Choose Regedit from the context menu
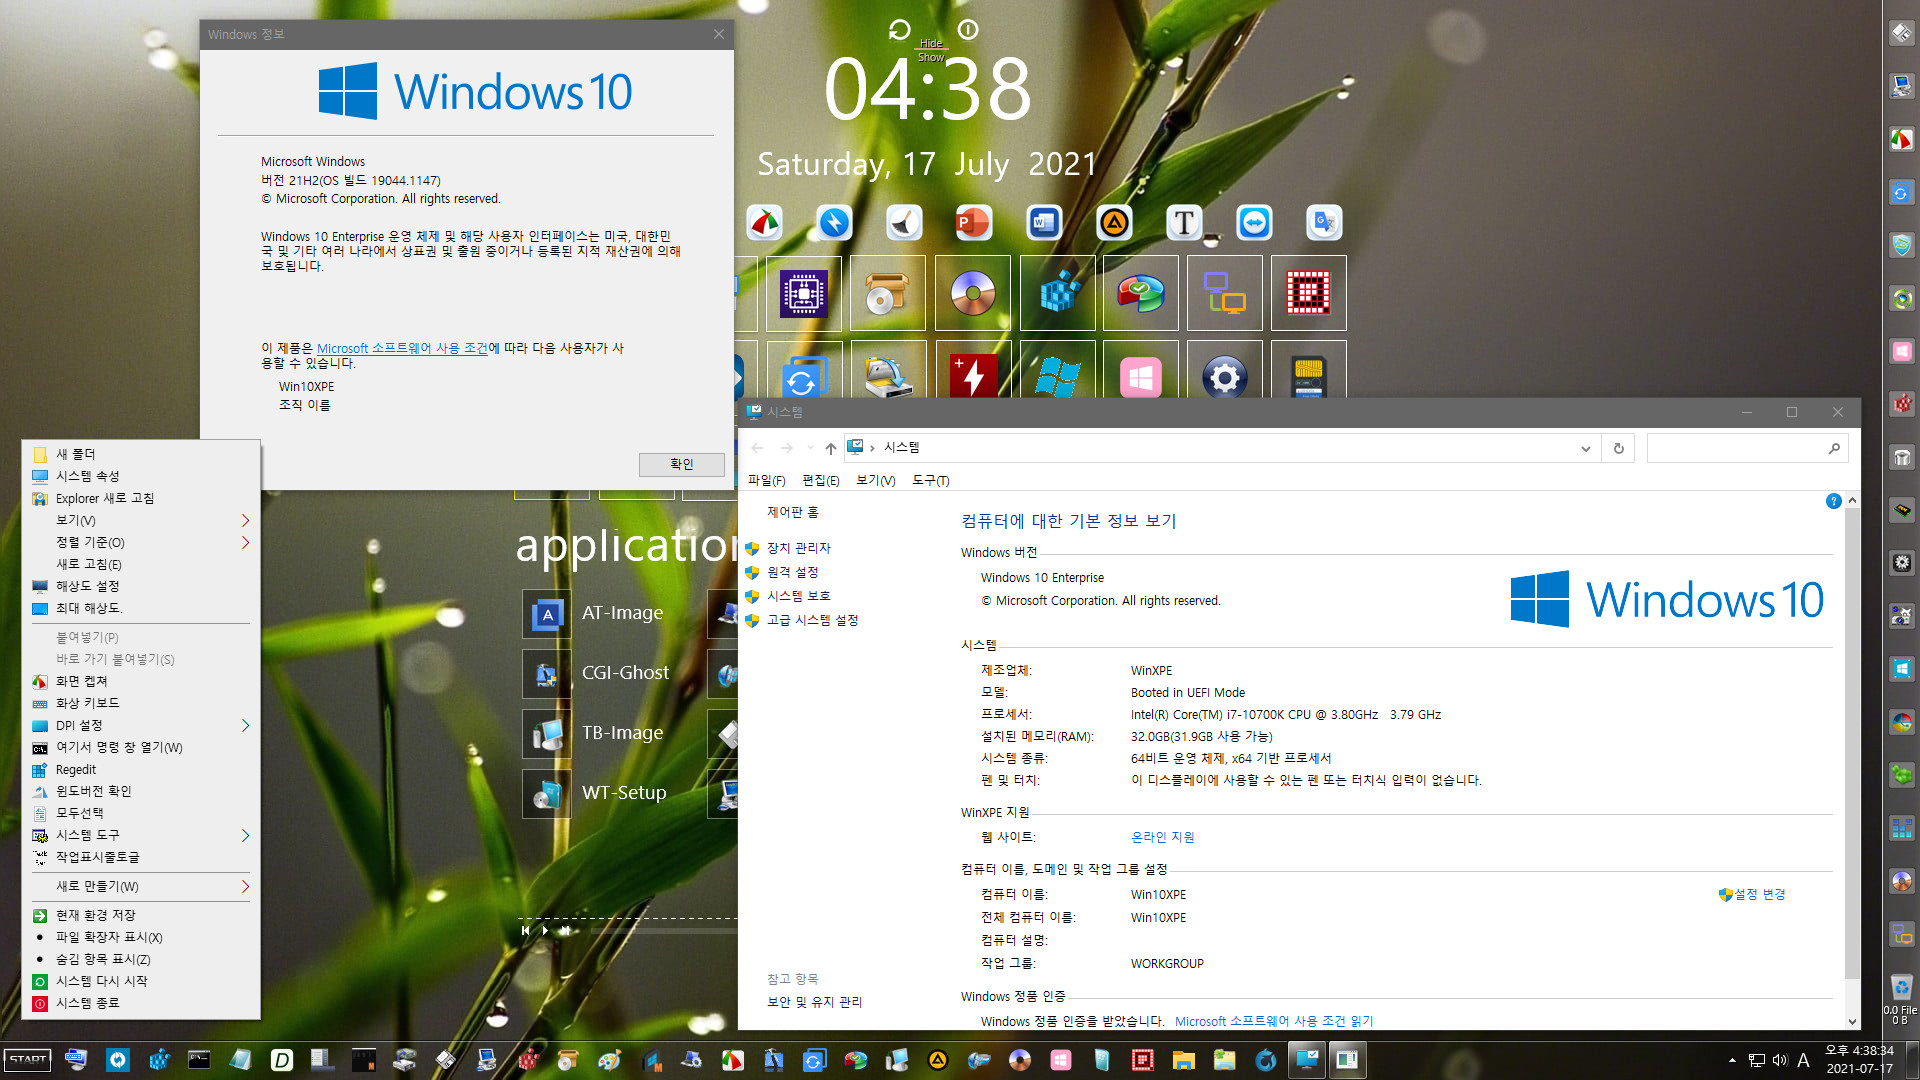This screenshot has height=1080, width=1920. click(140, 769)
